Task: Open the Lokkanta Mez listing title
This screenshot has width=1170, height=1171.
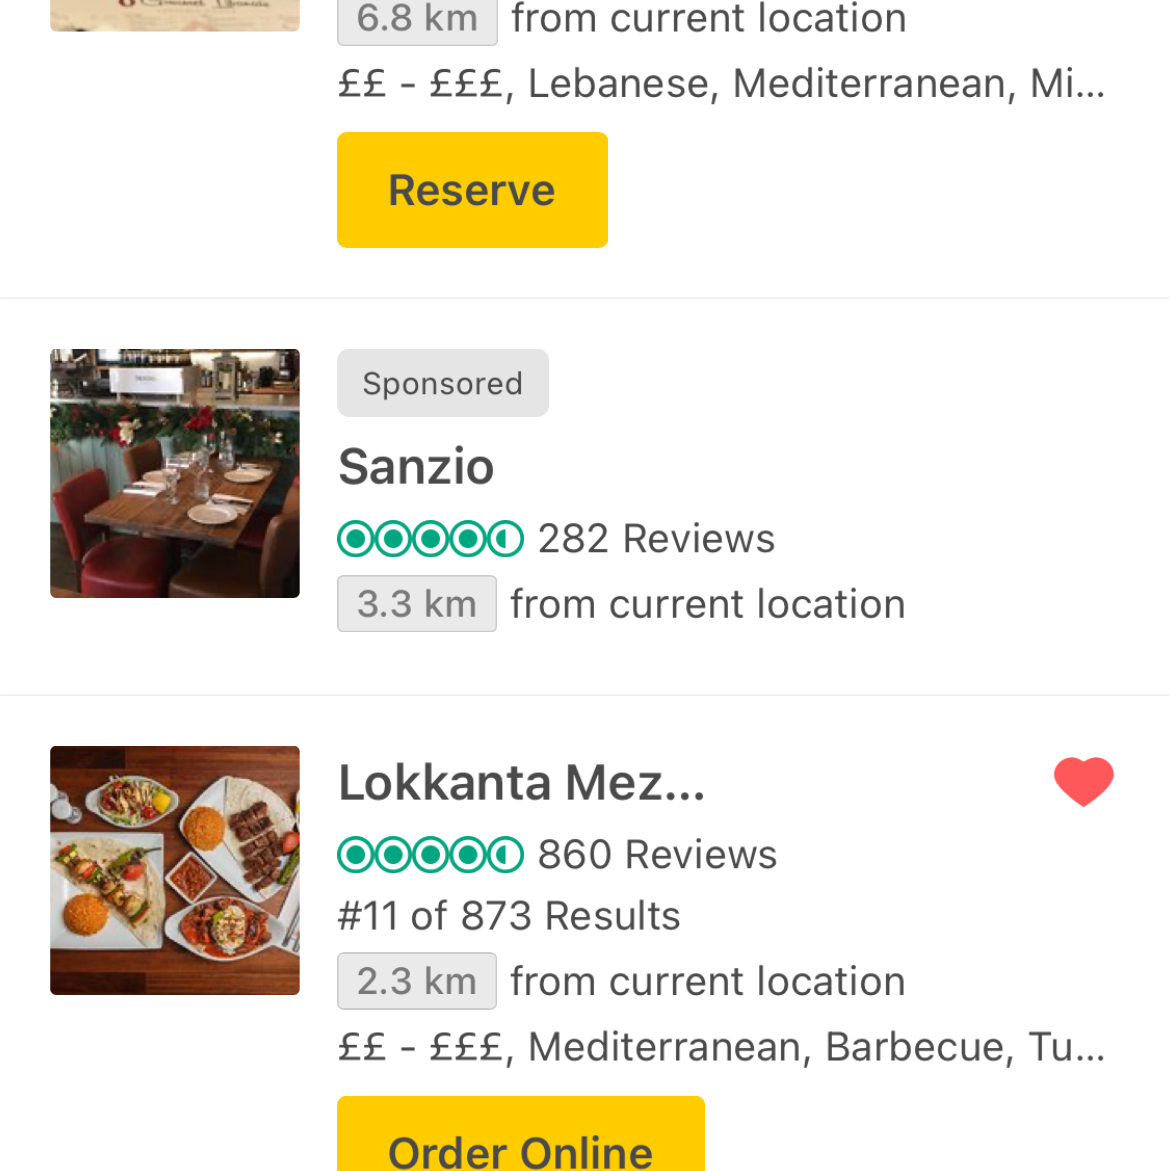Action: [x=521, y=783]
